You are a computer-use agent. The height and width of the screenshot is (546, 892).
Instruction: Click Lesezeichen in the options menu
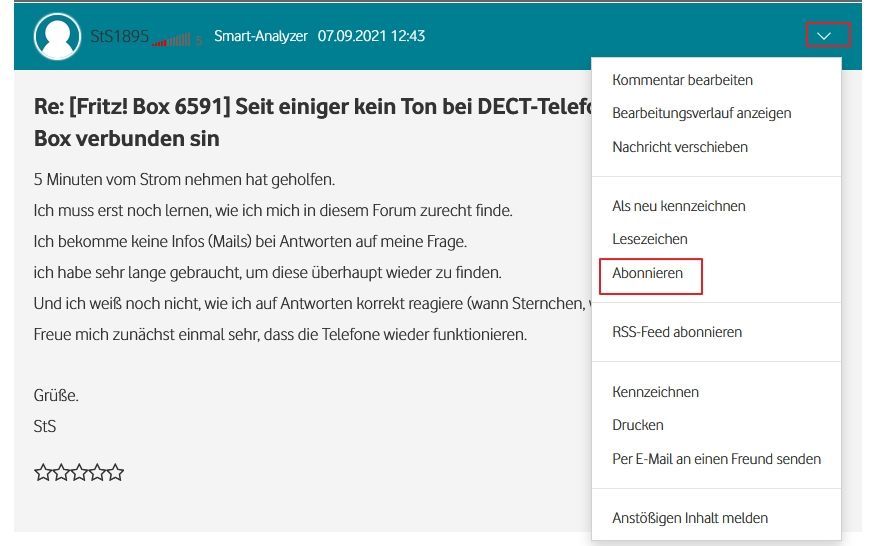point(650,239)
